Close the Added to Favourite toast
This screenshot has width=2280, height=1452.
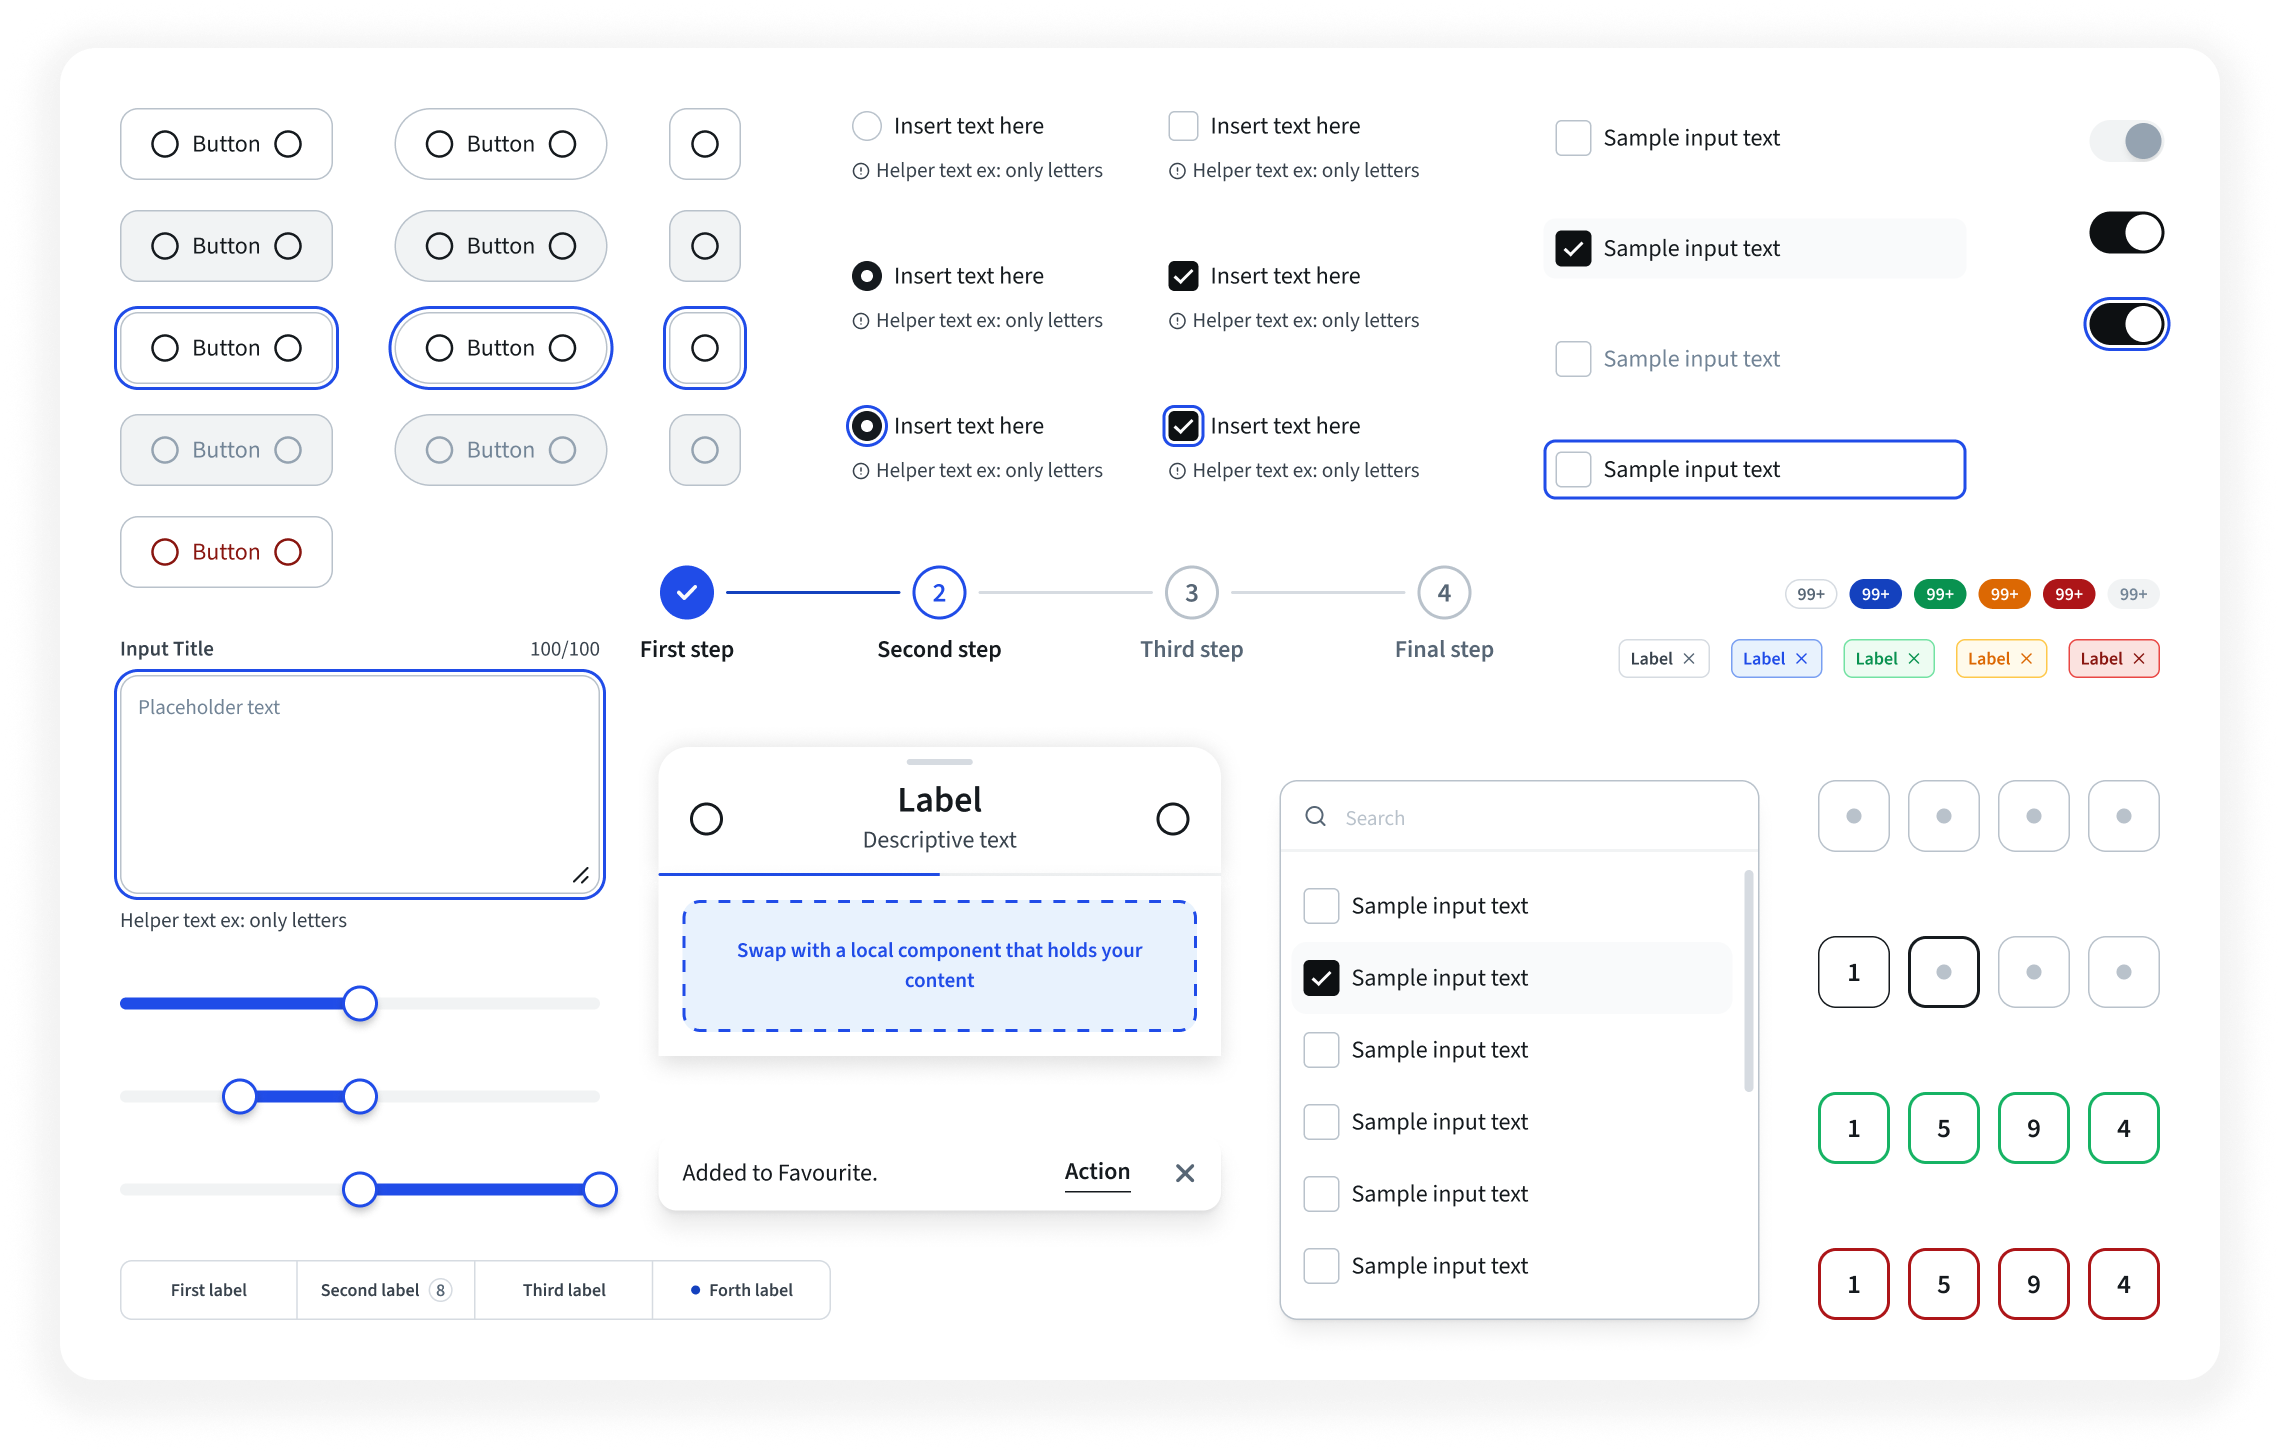(1185, 1173)
